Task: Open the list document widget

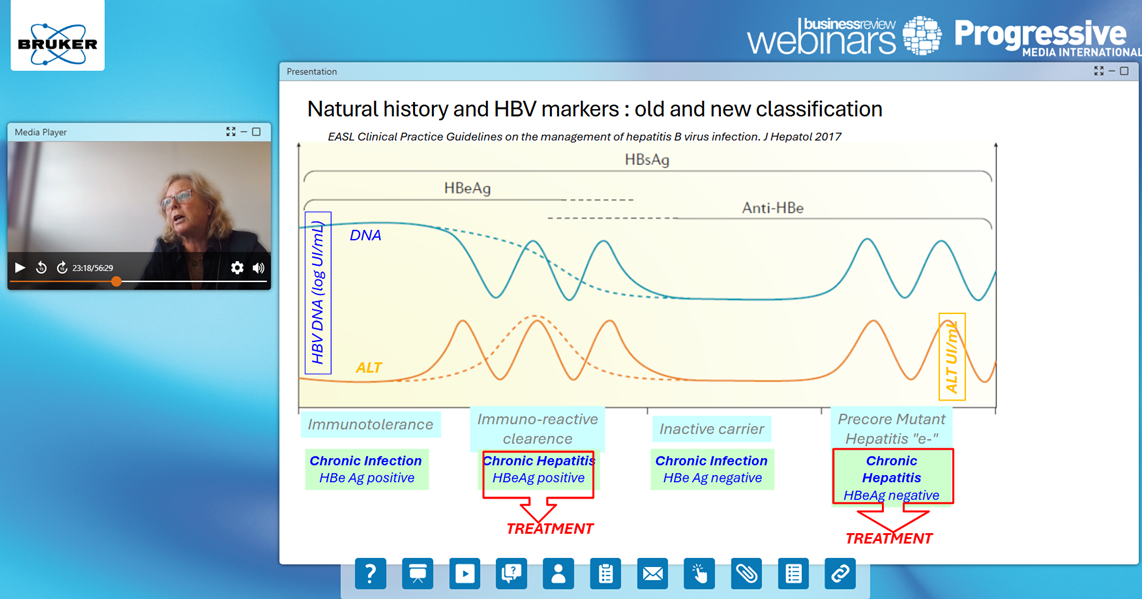Action: pyautogui.click(x=793, y=574)
